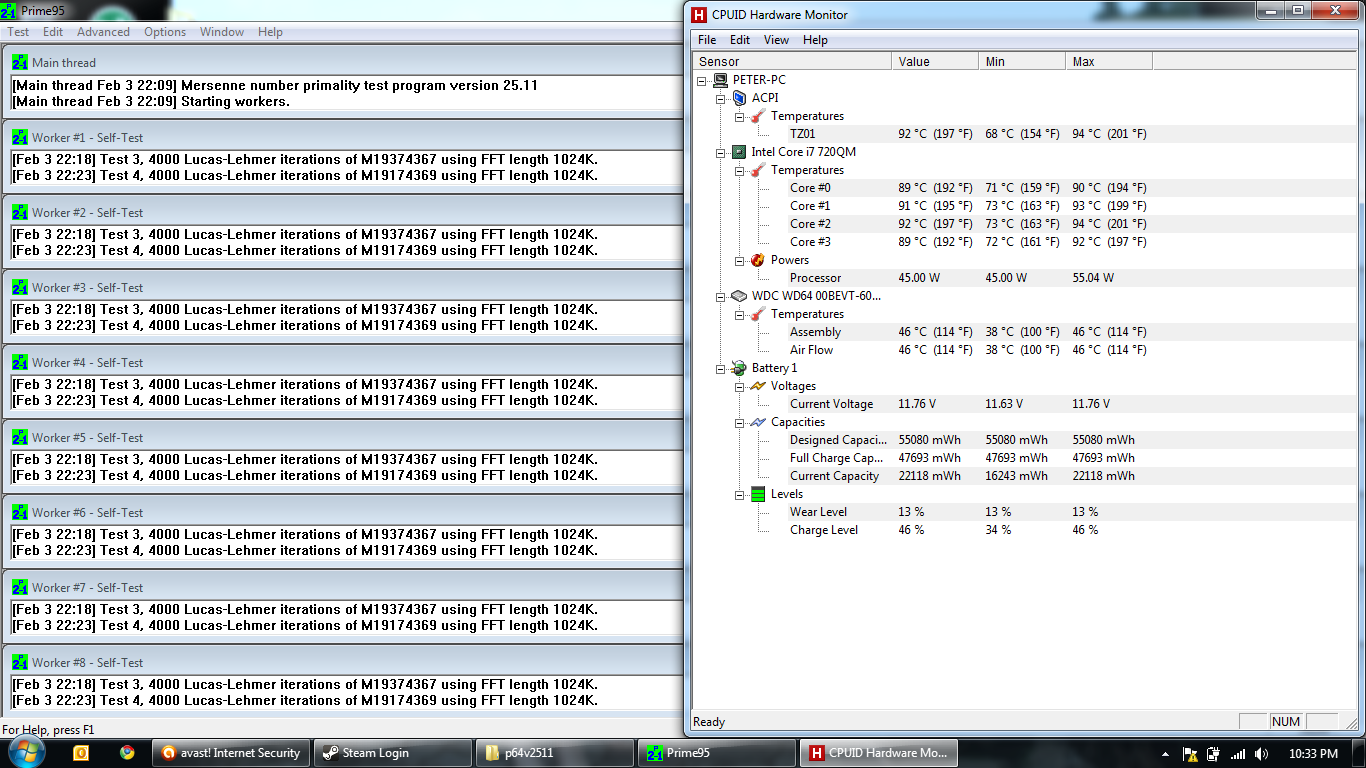Click the Prime95 title bar icon
The height and width of the screenshot is (768, 1366).
[x=10, y=11]
